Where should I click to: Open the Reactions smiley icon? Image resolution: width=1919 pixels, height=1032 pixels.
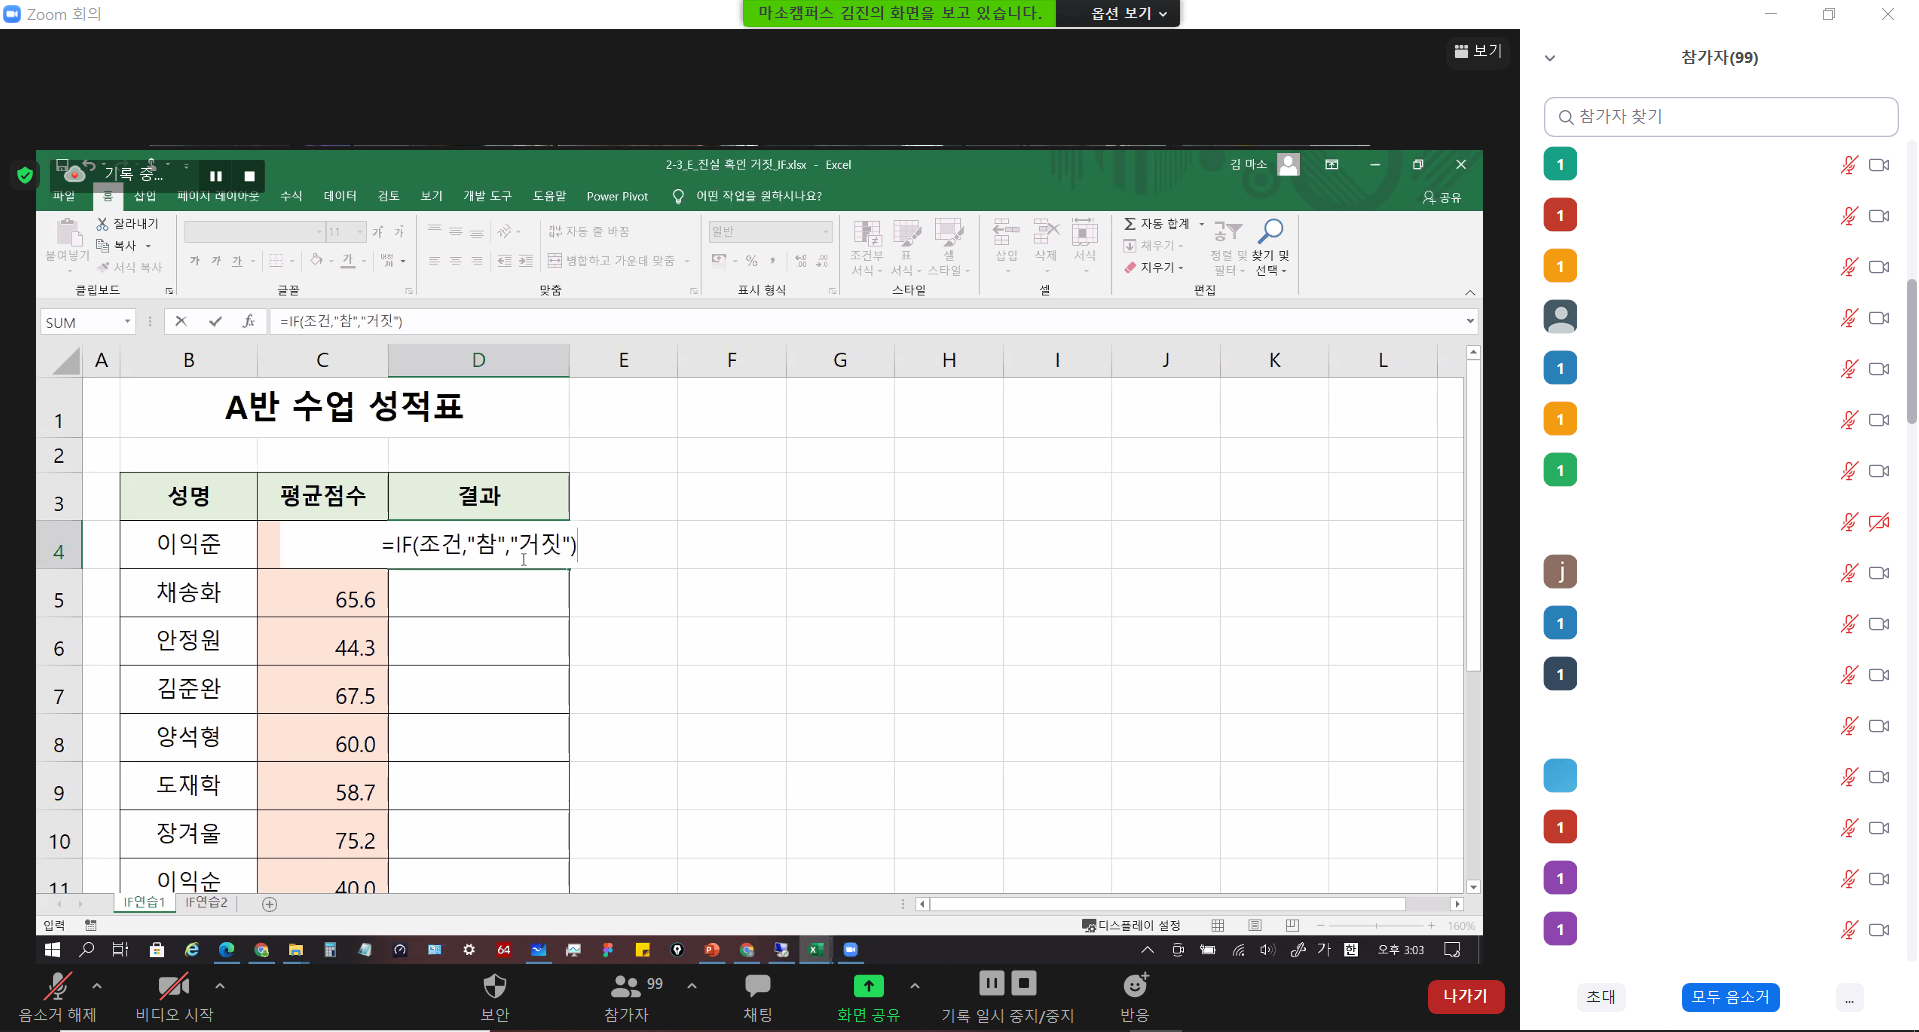1134,987
